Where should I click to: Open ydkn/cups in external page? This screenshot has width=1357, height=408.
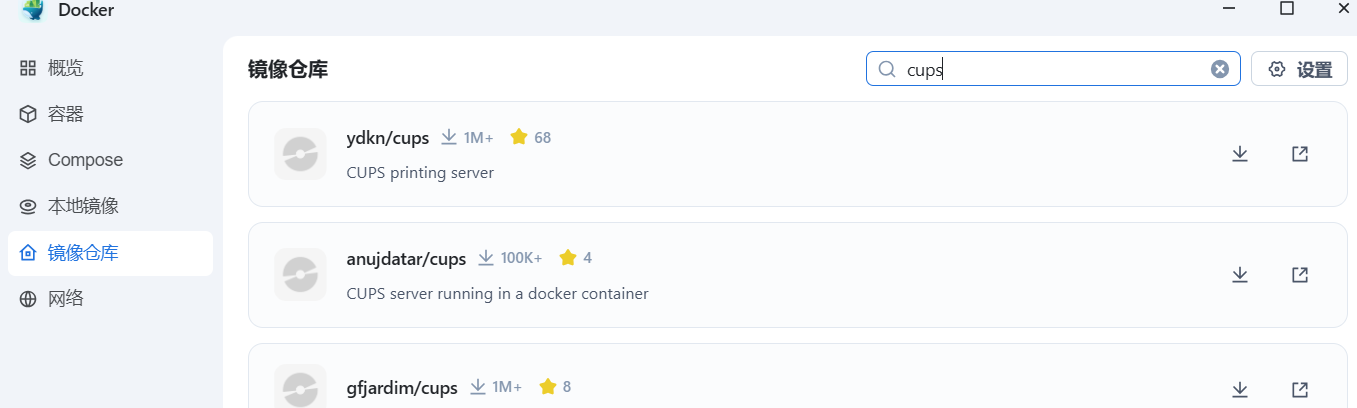[1300, 154]
